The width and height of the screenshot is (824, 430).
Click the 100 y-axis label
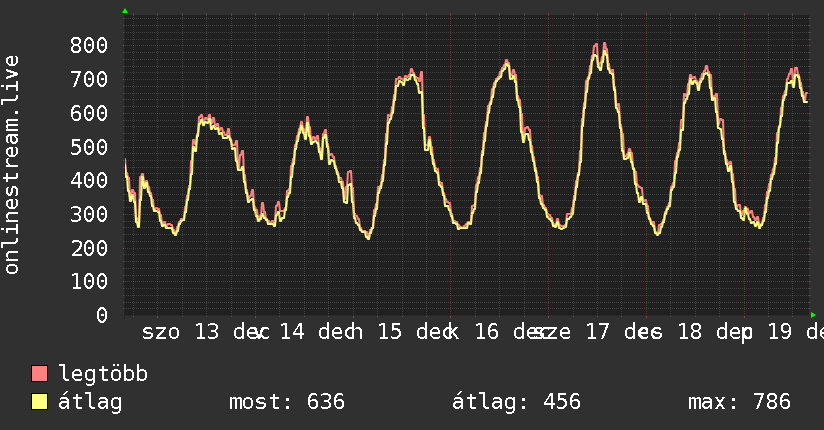click(89, 281)
